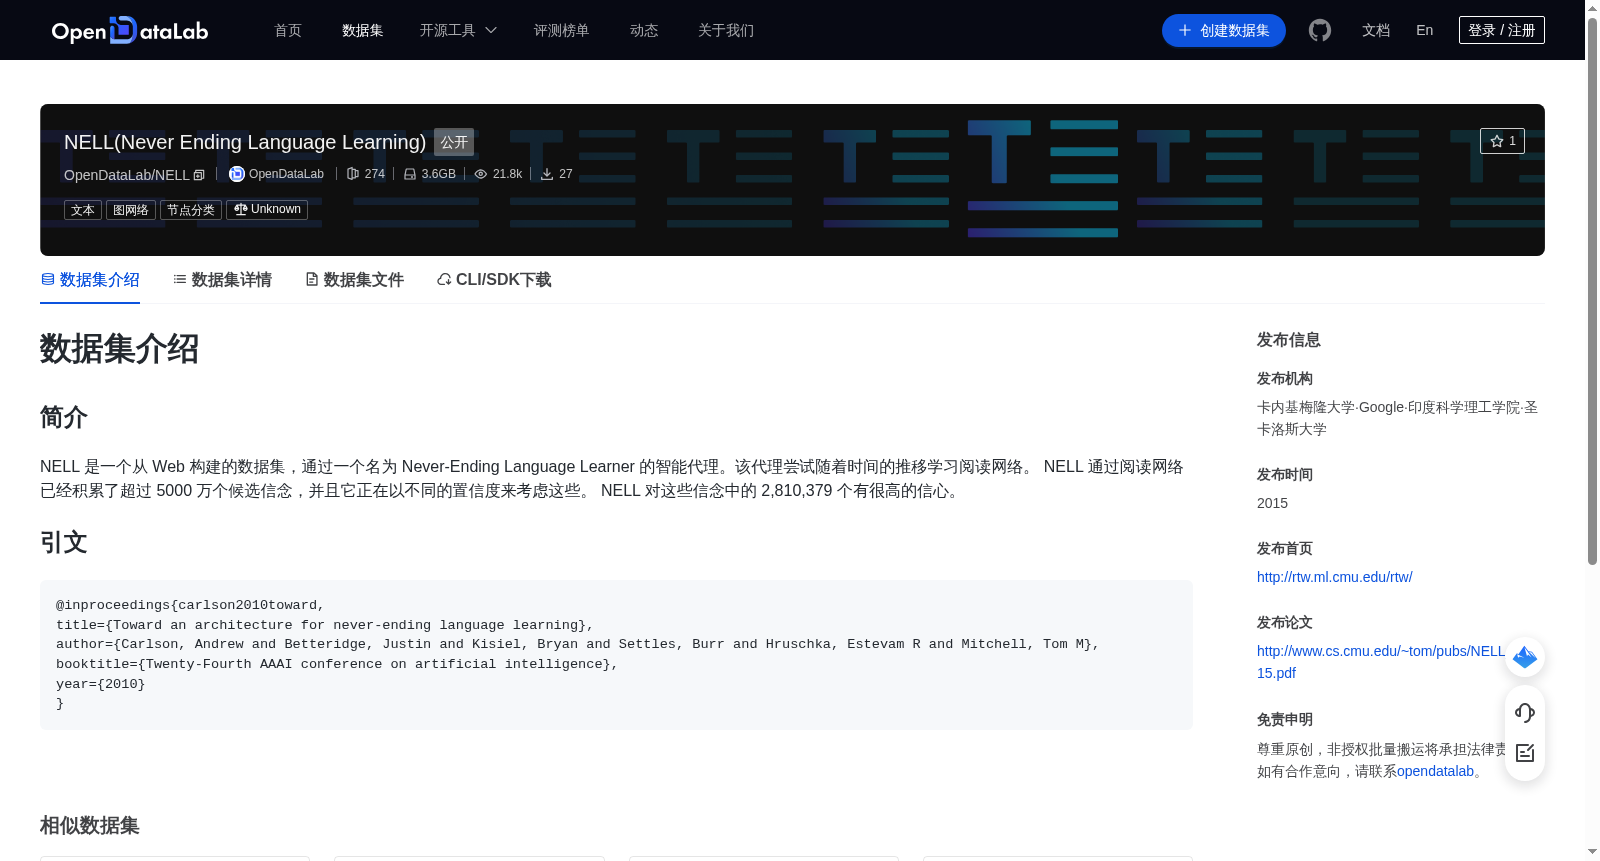Open the rtw.ml.cmu.edu homepage link
This screenshot has height=861, width=1600.
(1335, 577)
